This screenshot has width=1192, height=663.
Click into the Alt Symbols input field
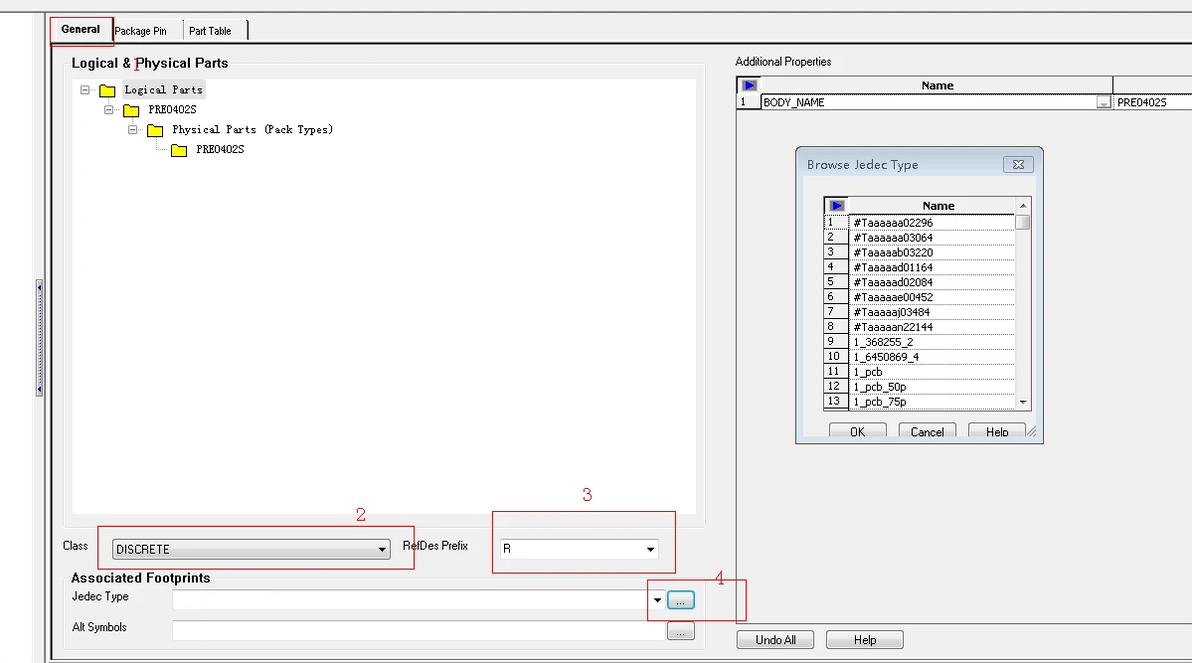tap(418, 630)
